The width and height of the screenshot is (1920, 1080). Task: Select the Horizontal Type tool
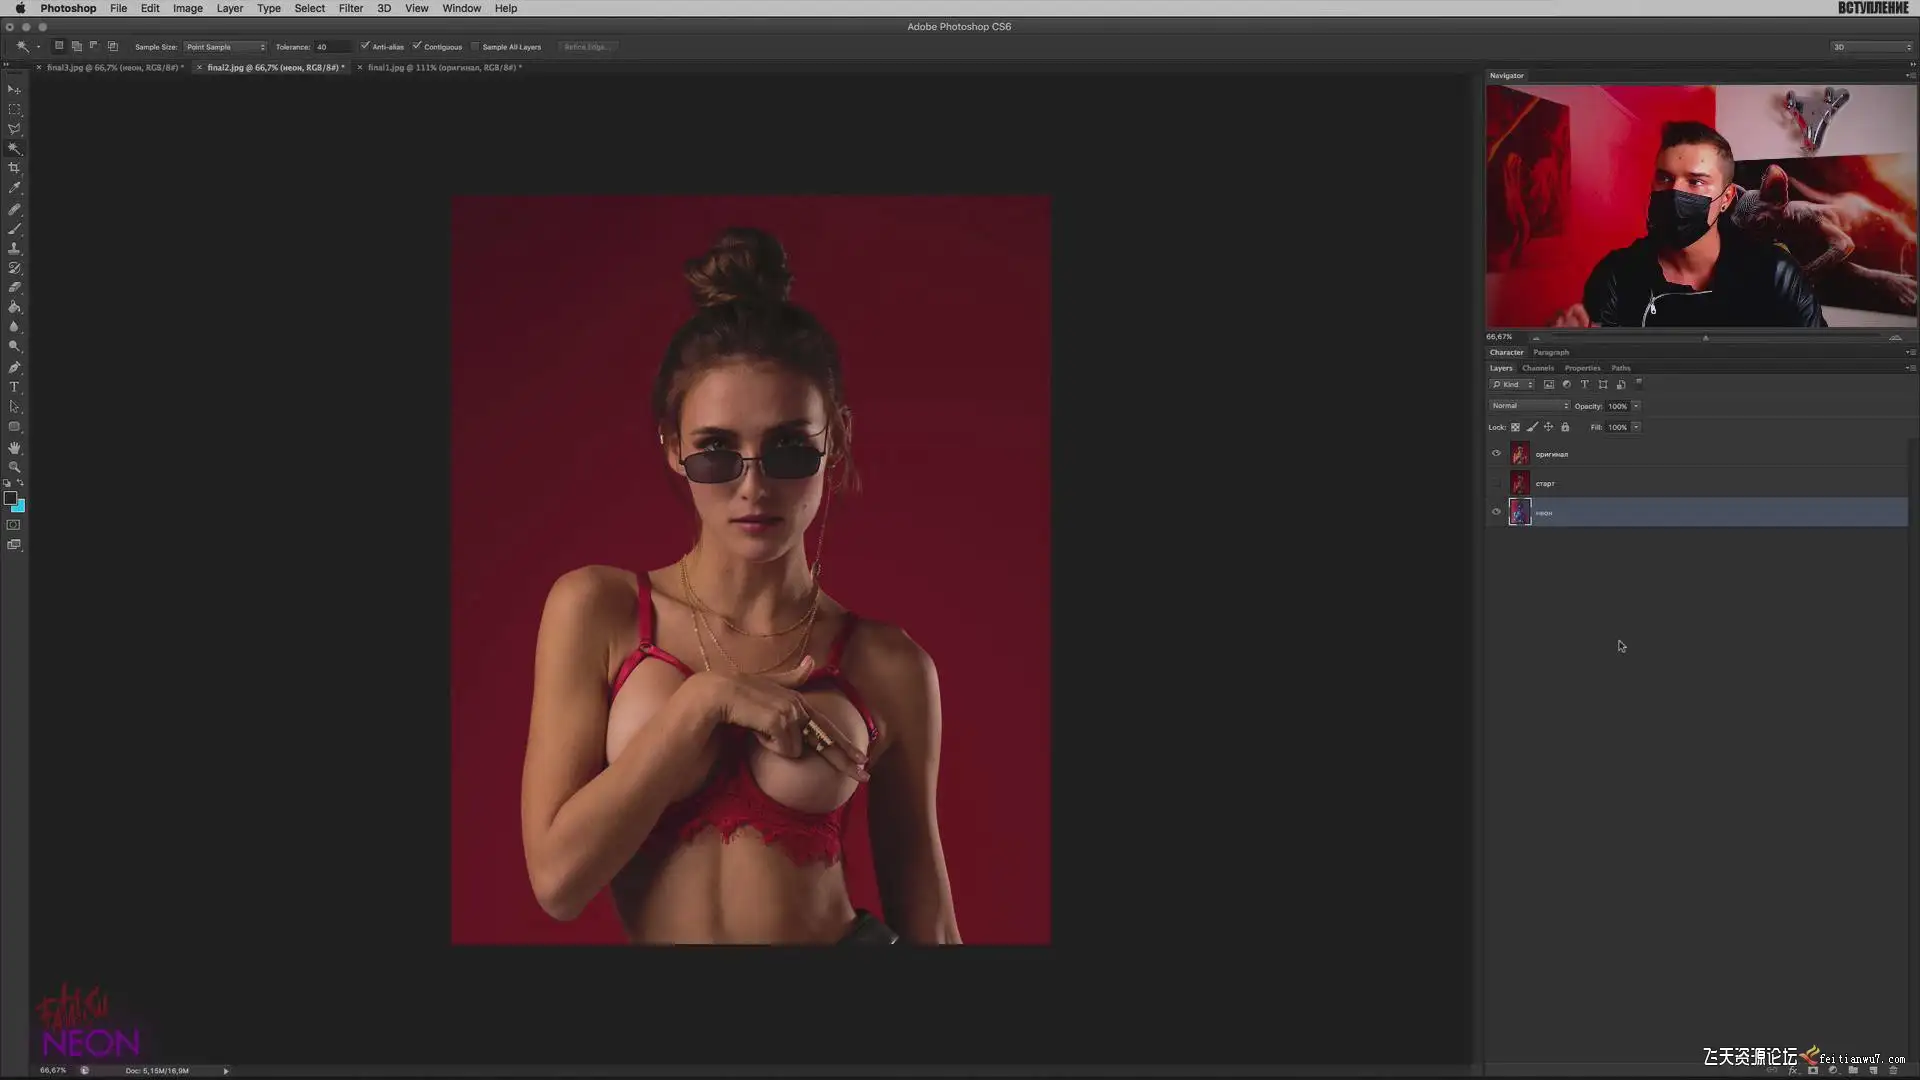coord(14,387)
